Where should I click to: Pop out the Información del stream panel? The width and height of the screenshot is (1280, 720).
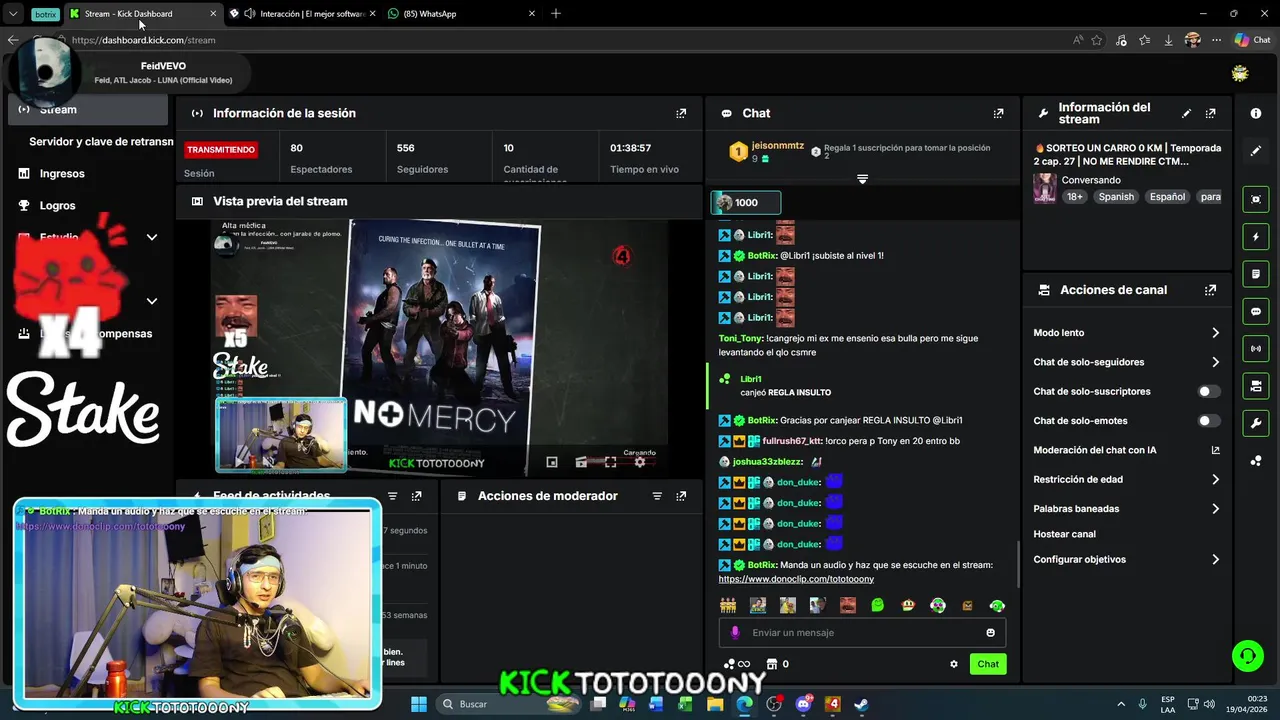click(x=1211, y=114)
